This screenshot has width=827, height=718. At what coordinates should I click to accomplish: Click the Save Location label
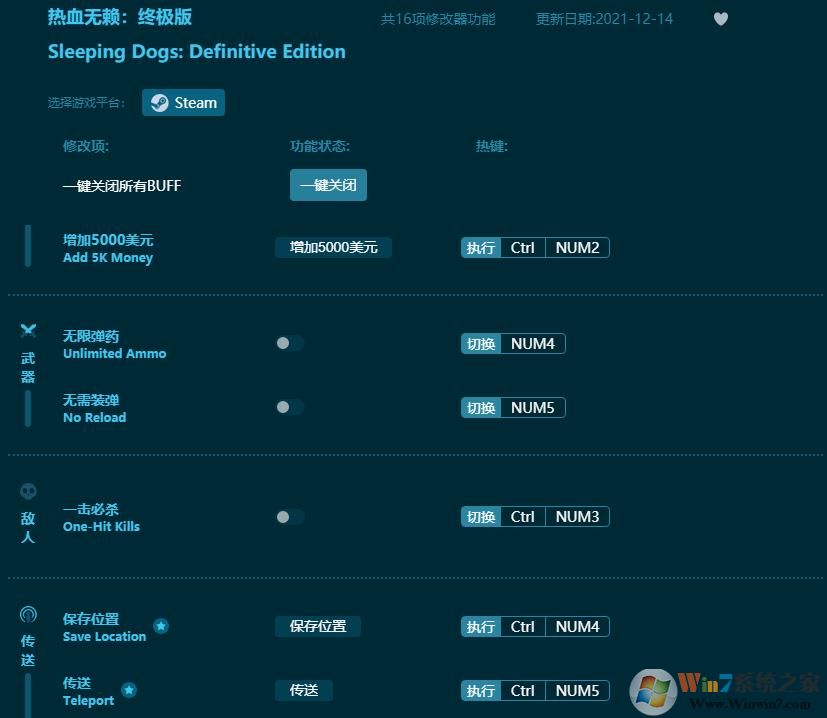(x=104, y=637)
